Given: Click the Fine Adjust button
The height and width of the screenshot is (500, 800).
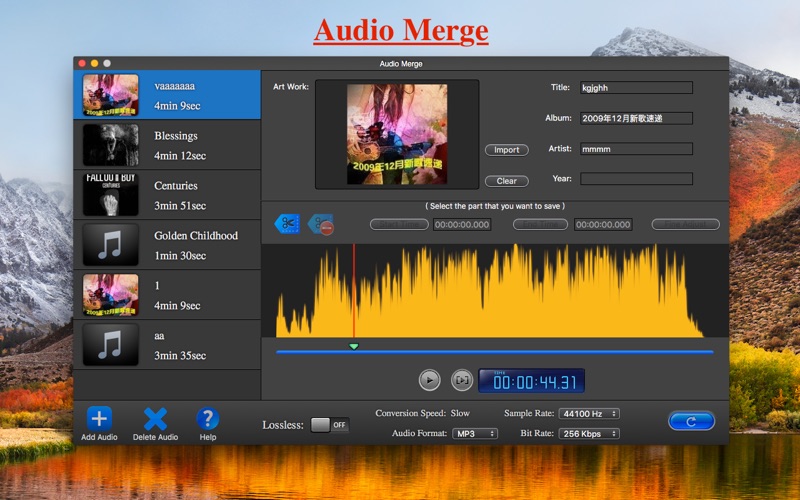Looking at the screenshot, I should (686, 224).
